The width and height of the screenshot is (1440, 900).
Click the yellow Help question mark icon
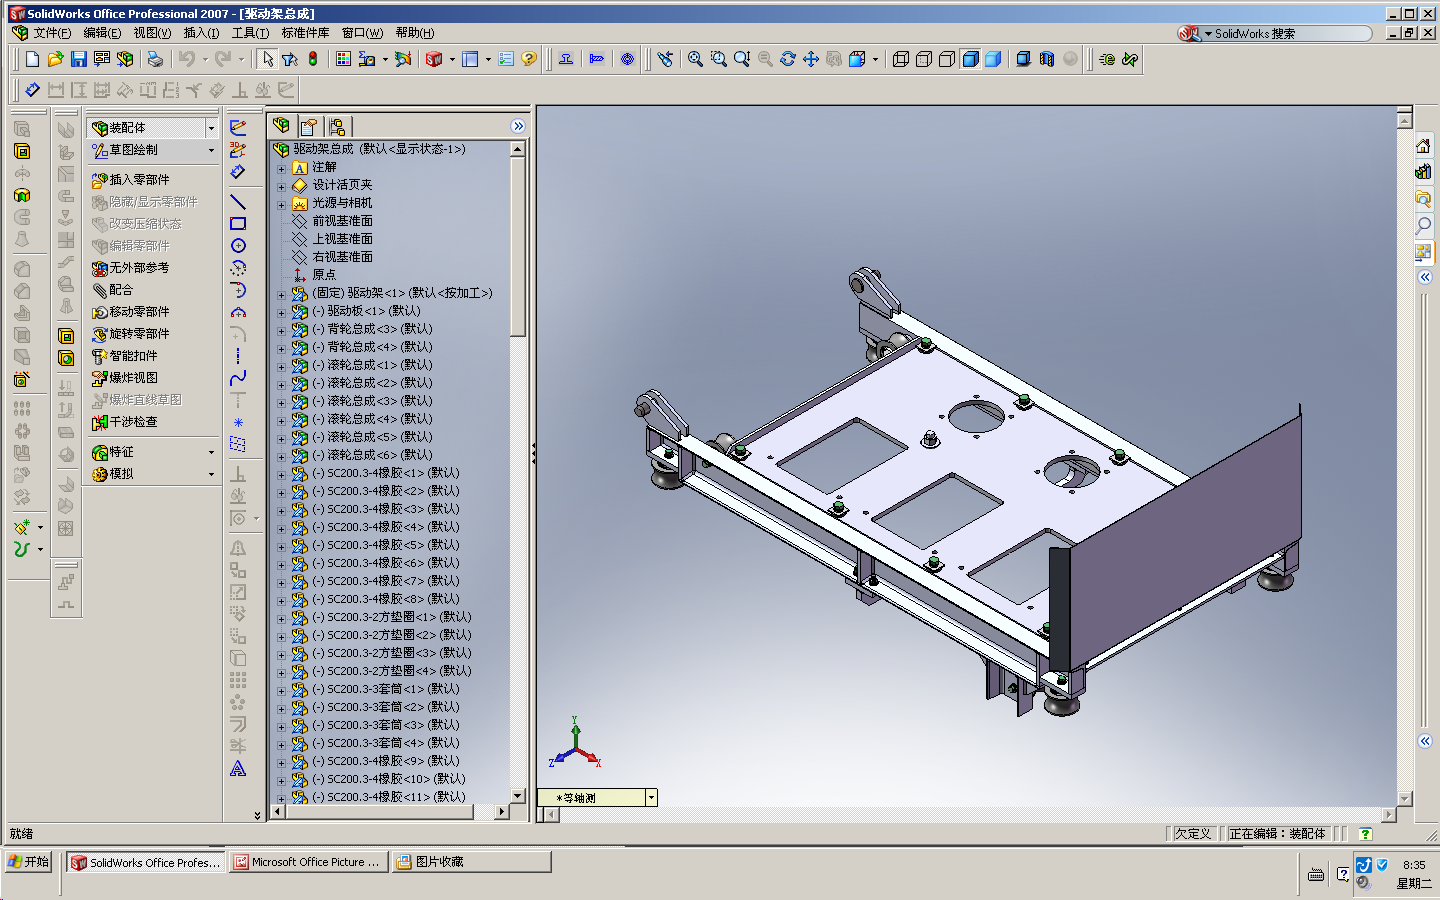pos(529,59)
